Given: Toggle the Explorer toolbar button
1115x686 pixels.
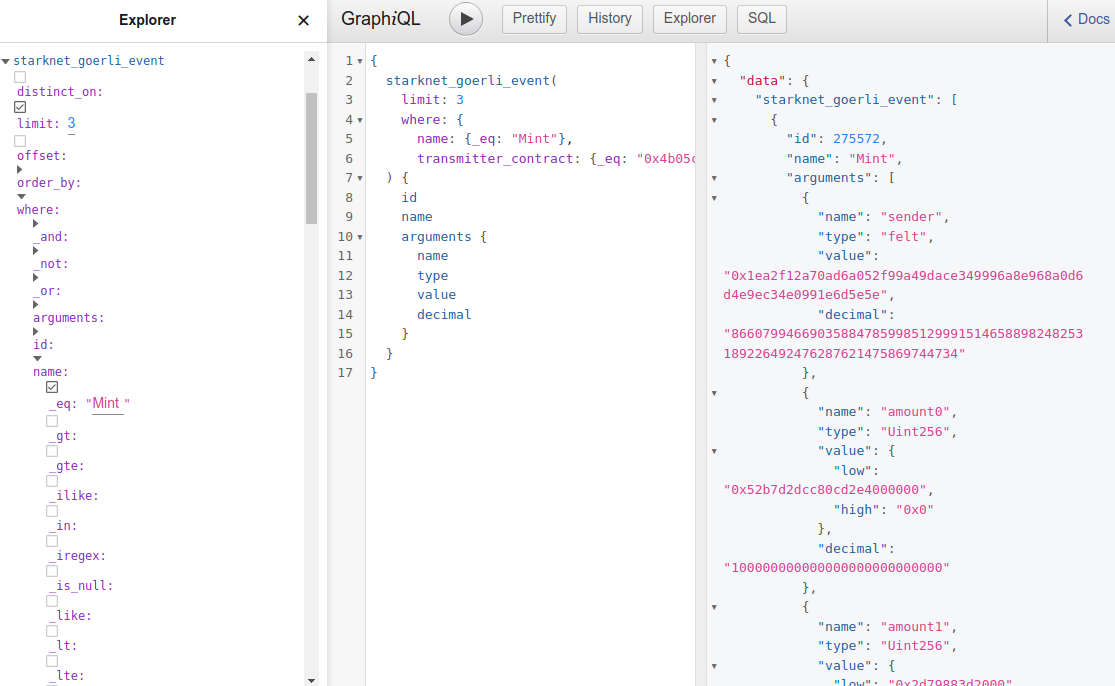Looking at the screenshot, I should coord(690,19).
